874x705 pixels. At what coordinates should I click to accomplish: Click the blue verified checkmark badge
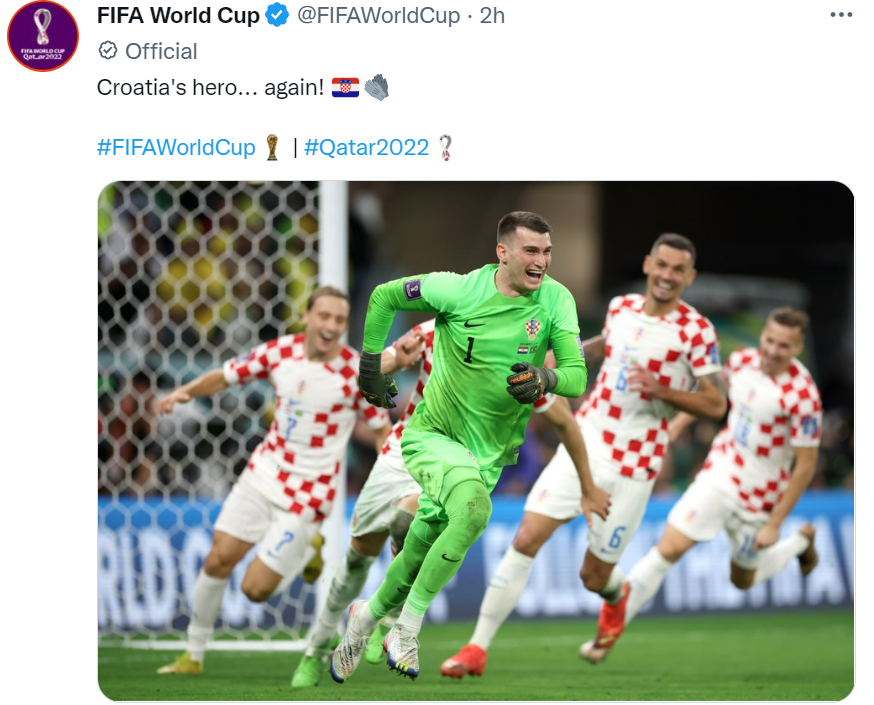277,15
